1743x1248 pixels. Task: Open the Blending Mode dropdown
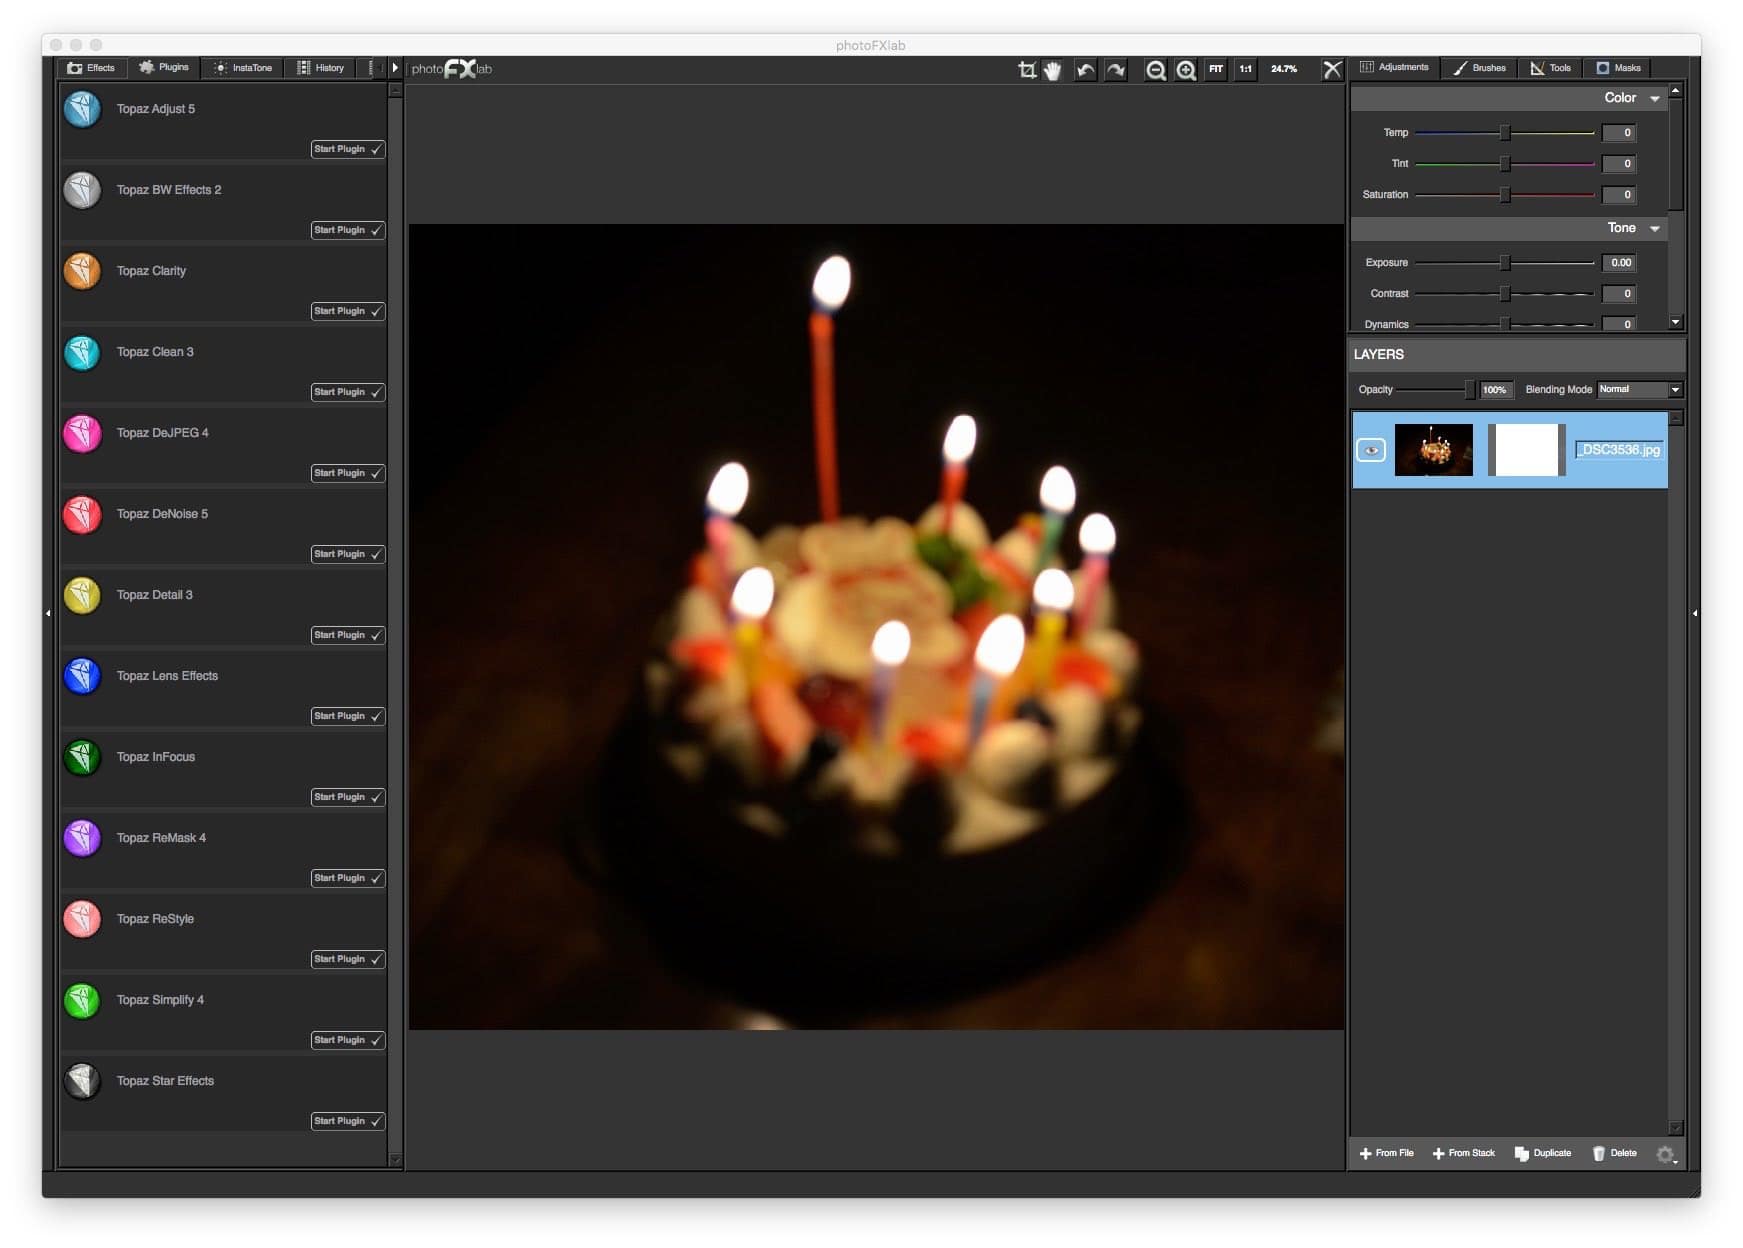[x=1639, y=389]
